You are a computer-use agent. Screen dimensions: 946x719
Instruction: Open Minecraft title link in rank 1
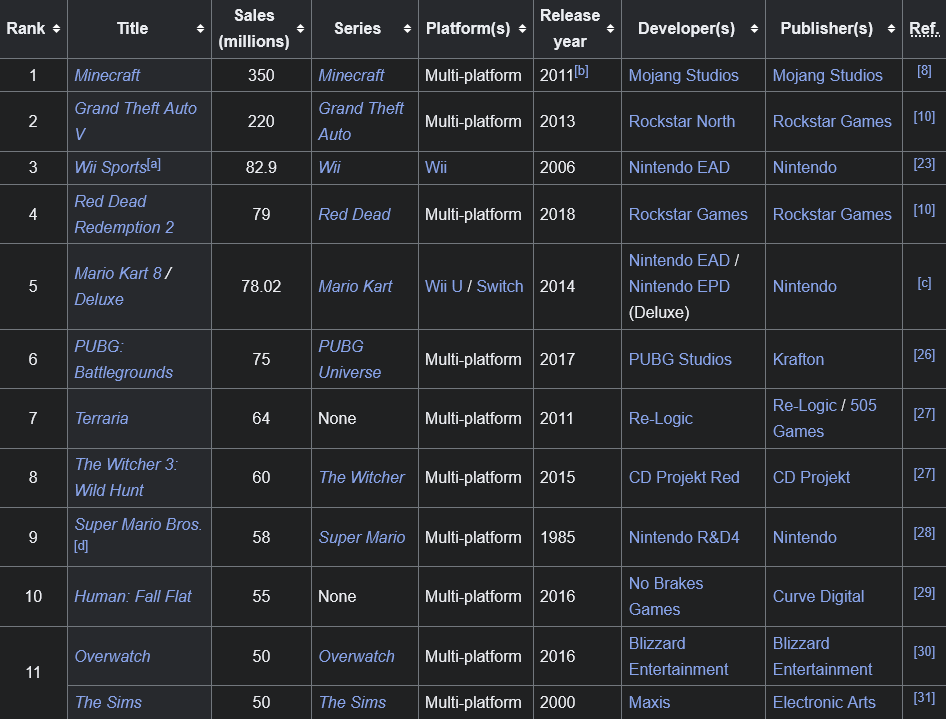(107, 75)
